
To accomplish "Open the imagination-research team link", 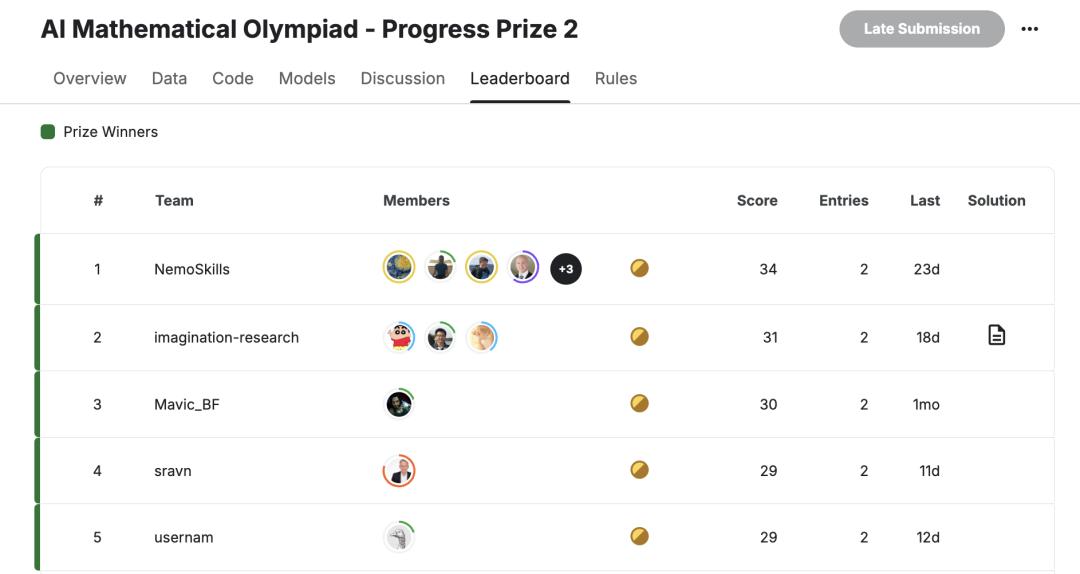I will [226, 337].
